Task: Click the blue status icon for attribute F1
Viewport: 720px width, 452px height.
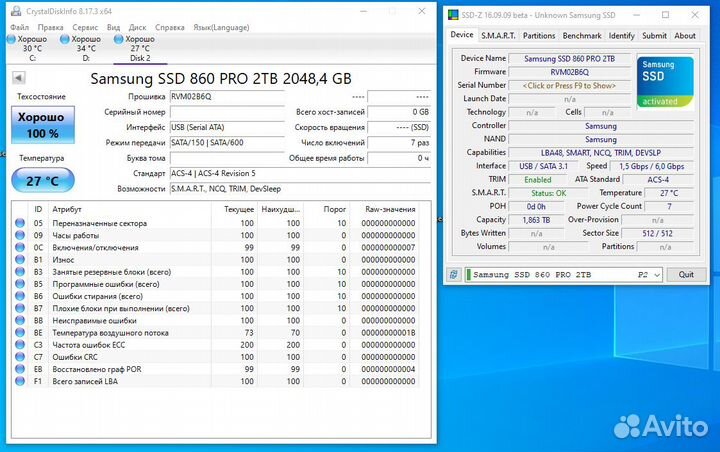Action: (x=20, y=381)
